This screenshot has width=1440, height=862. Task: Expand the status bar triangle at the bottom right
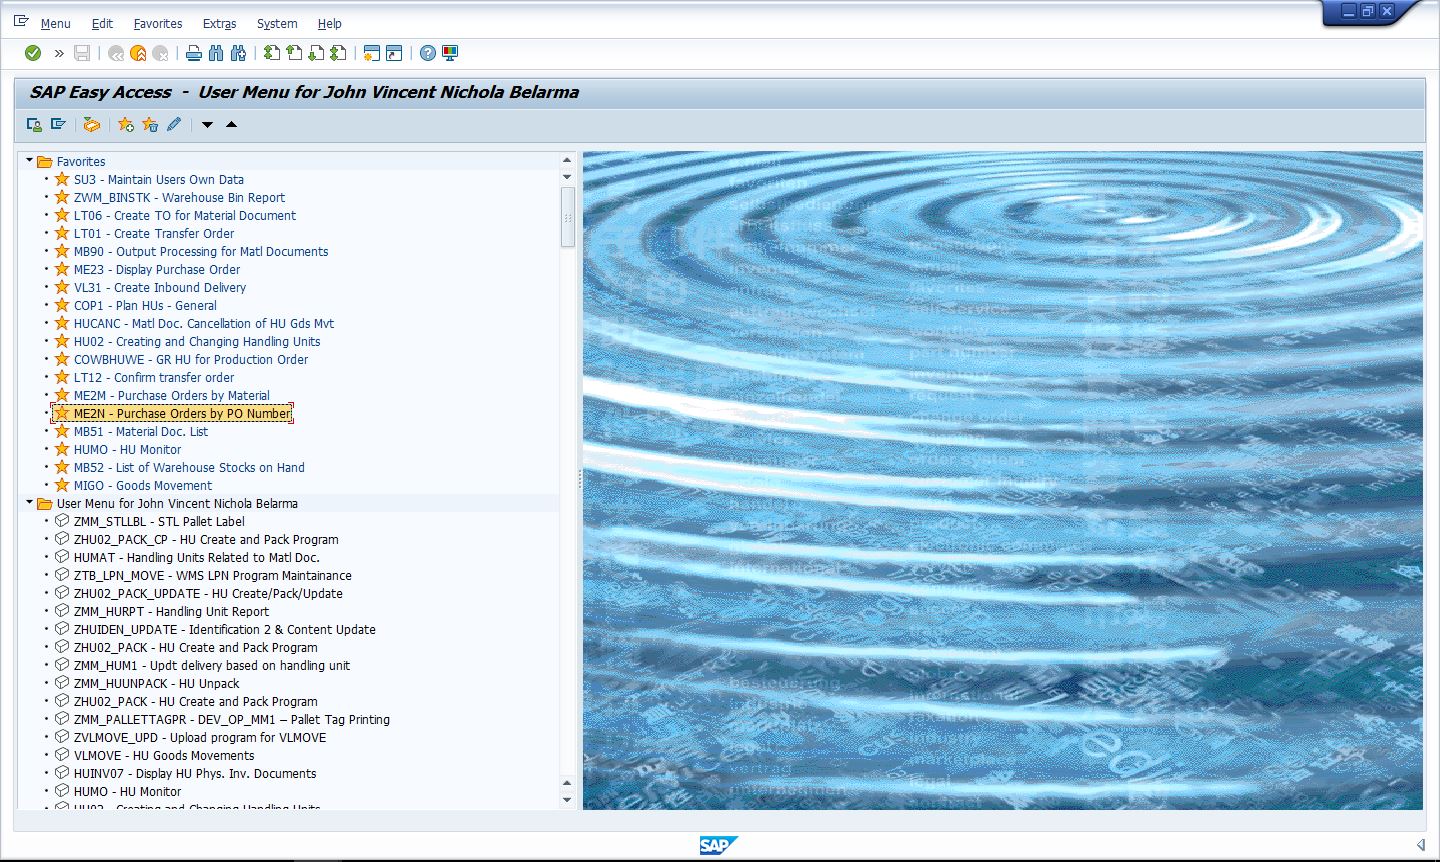tap(1420, 846)
